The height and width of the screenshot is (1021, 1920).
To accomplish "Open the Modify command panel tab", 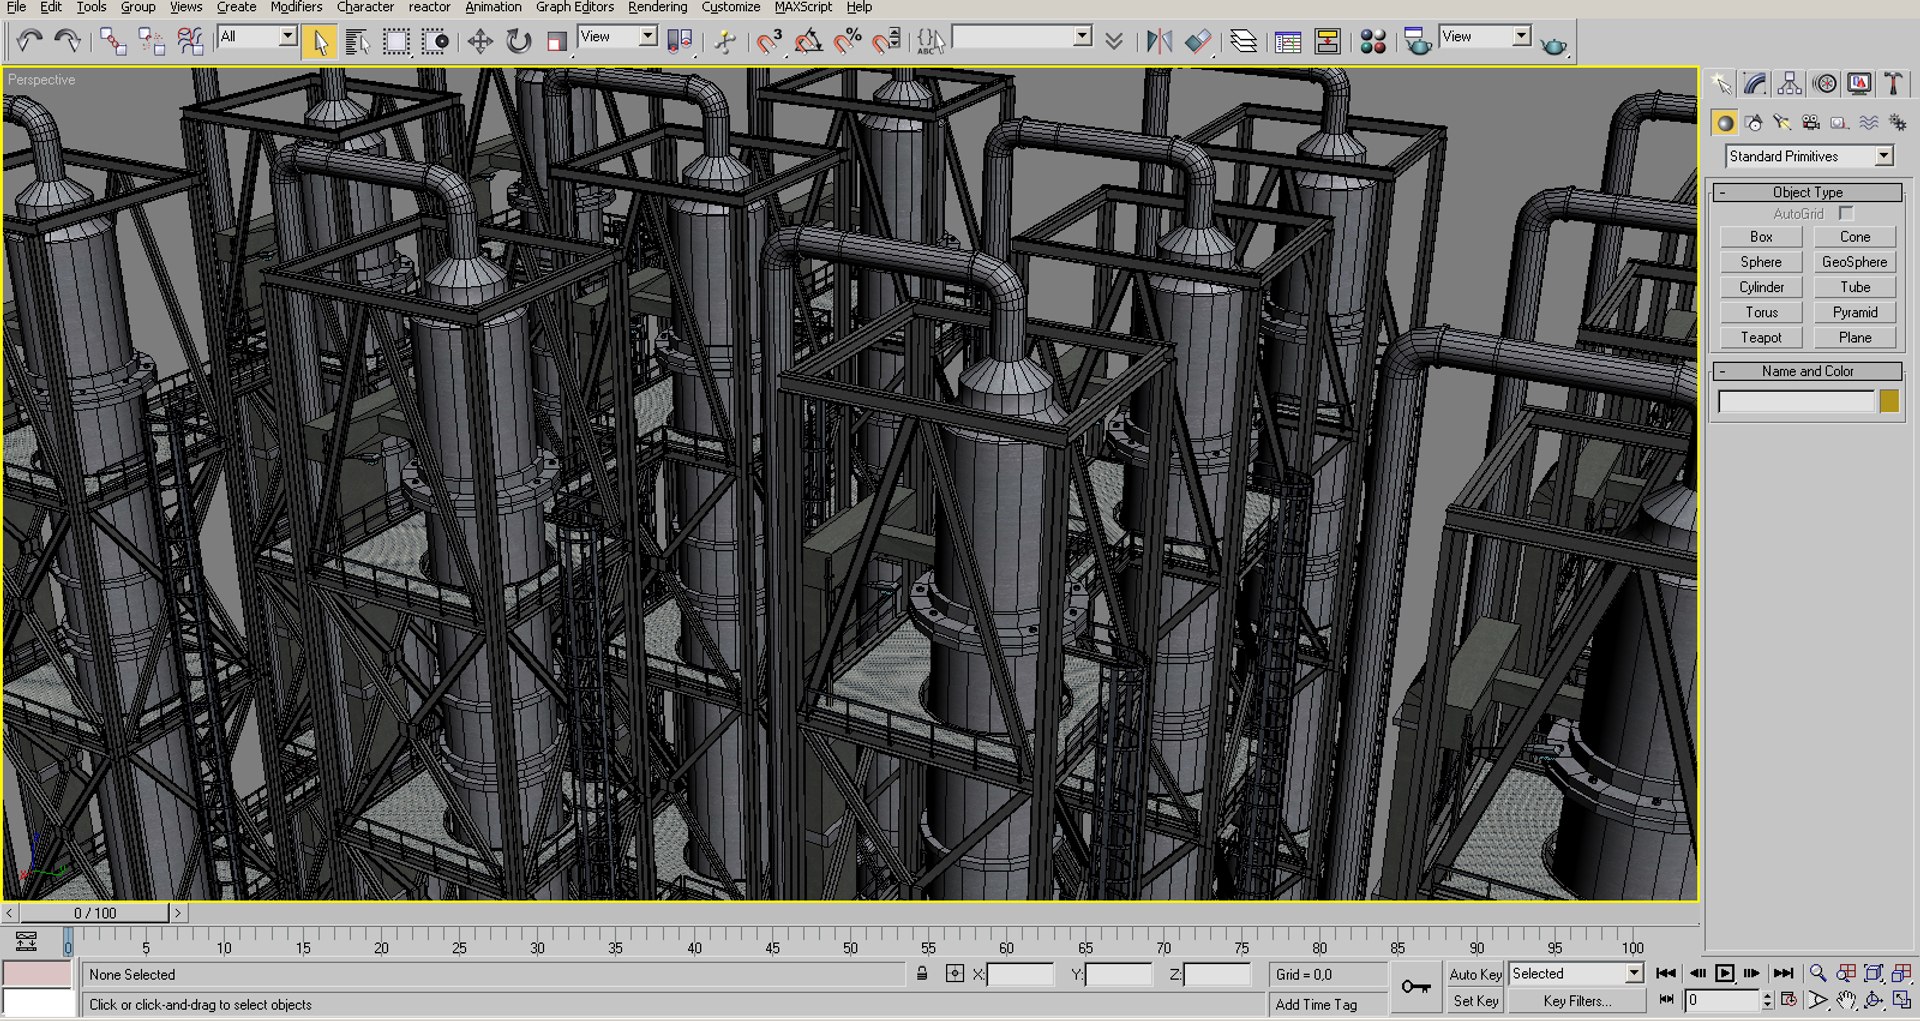I will tap(1756, 84).
